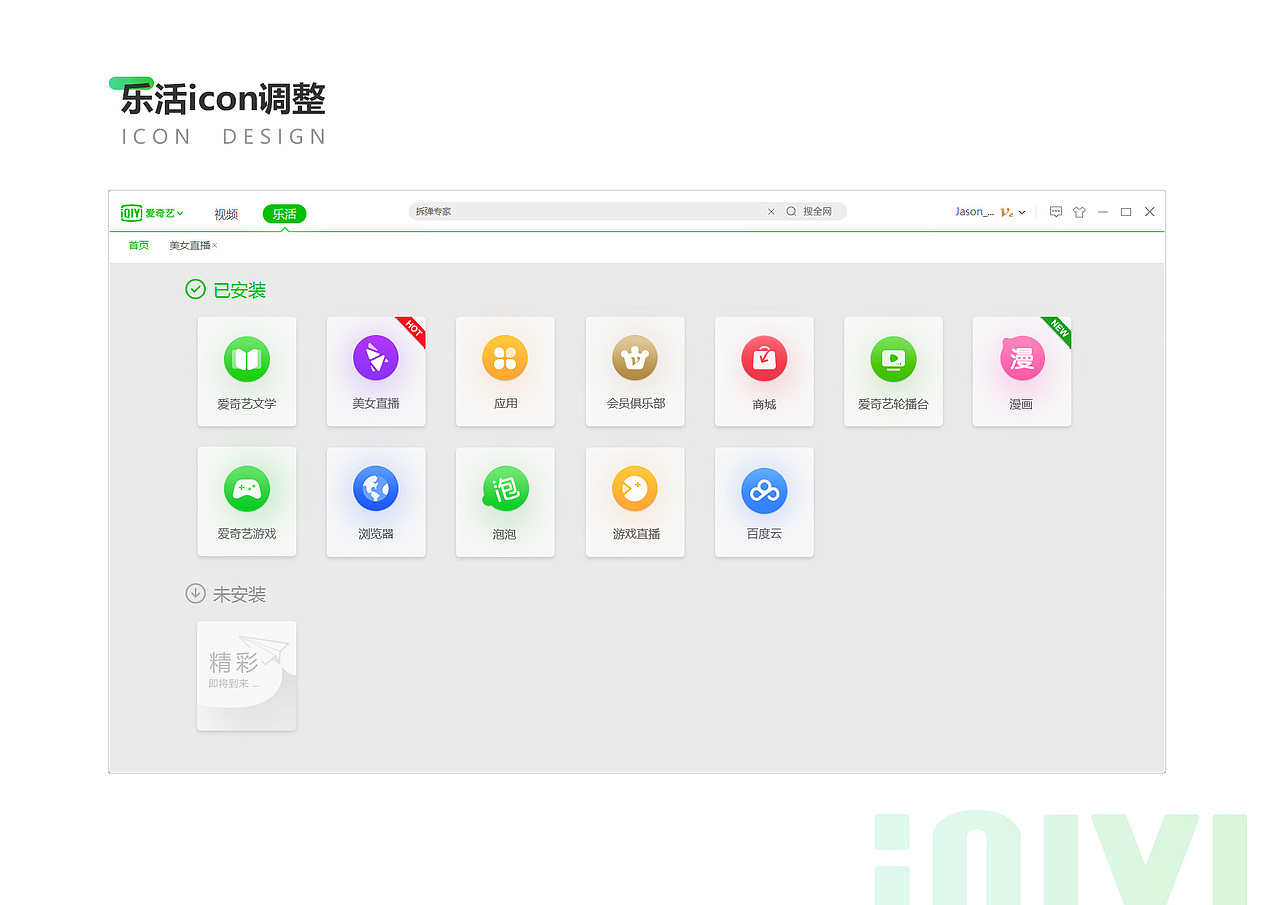Open the message feedback icon
The width and height of the screenshot is (1280, 905).
coord(1055,212)
